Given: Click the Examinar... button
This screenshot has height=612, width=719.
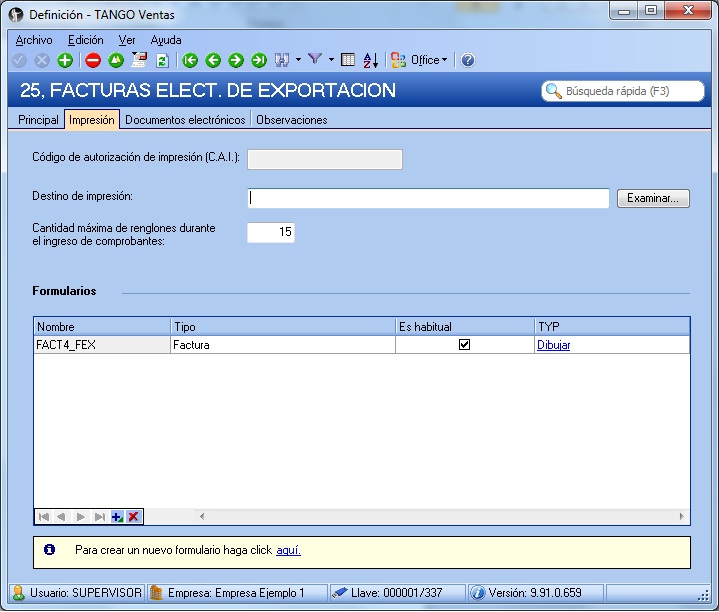Looking at the screenshot, I should tap(653, 198).
